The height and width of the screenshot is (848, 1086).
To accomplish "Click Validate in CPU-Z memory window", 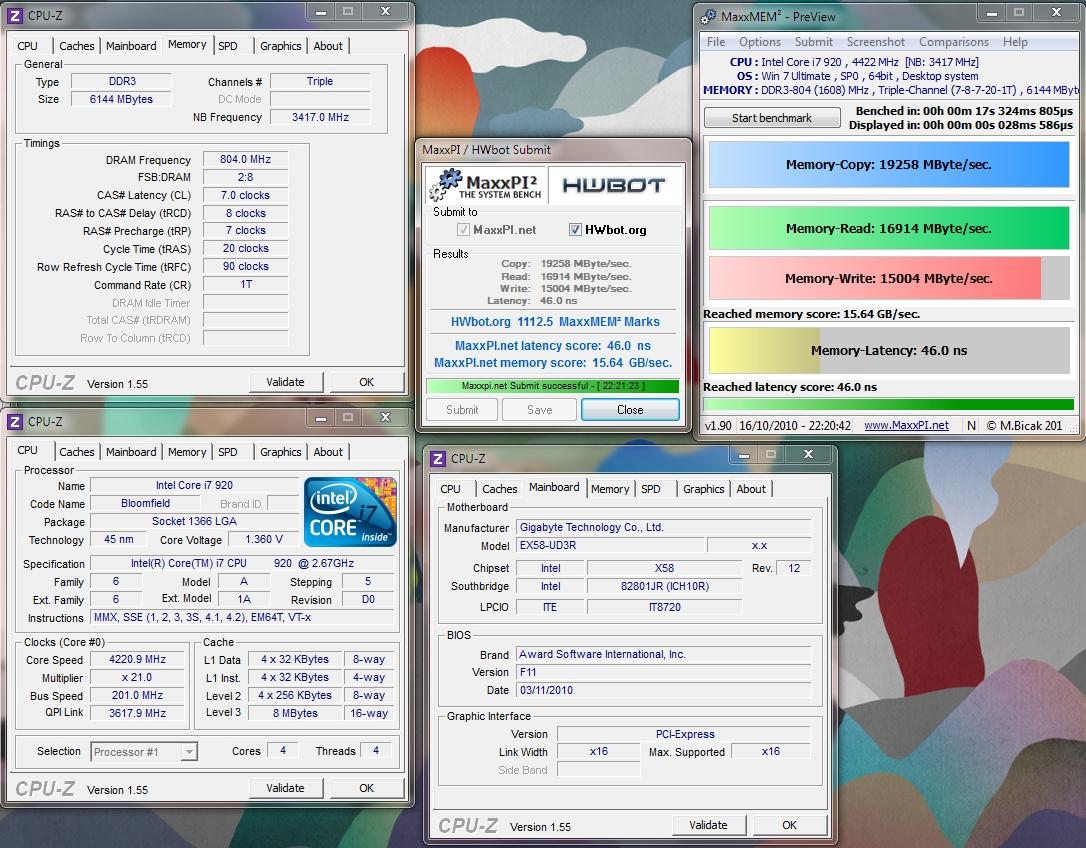I will point(285,382).
